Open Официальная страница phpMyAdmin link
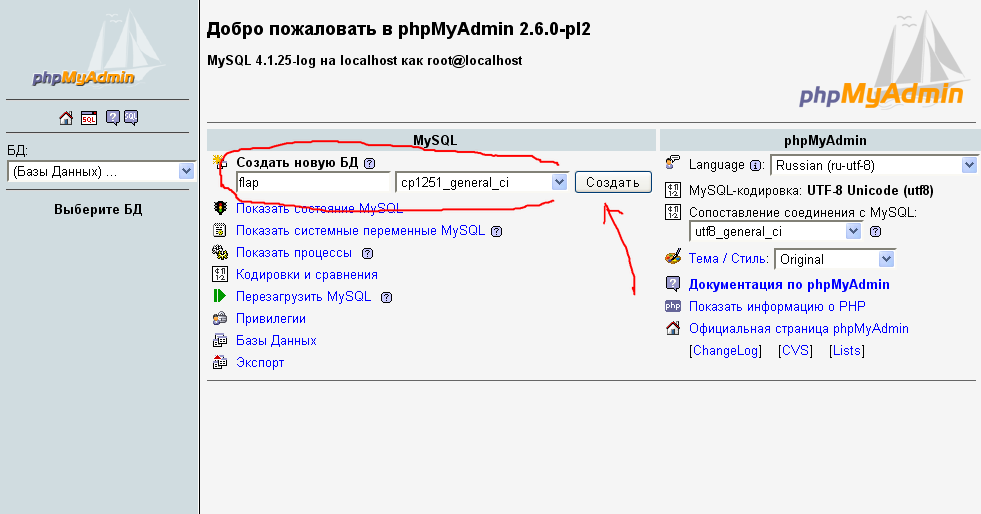 [x=798, y=328]
